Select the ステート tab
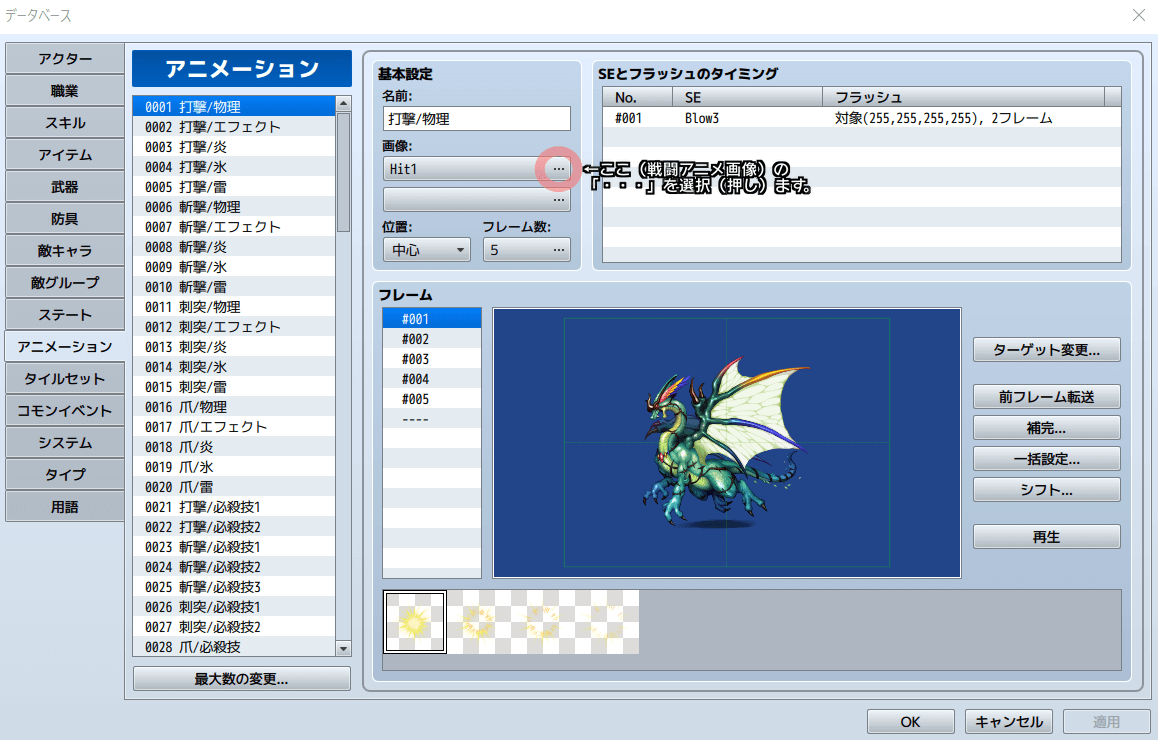The height and width of the screenshot is (740, 1158). (65, 315)
